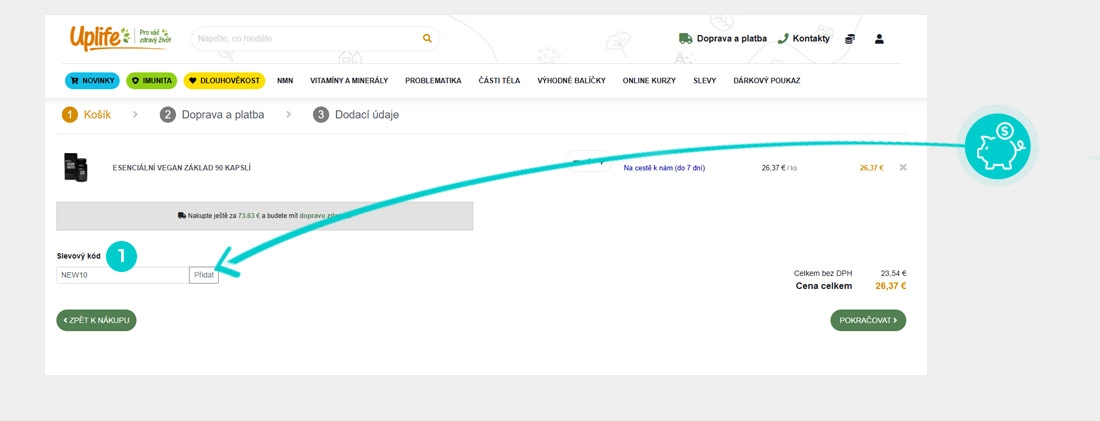1100x421 pixels.
Task: Open Doprava a platba header link
Action: click(722, 39)
